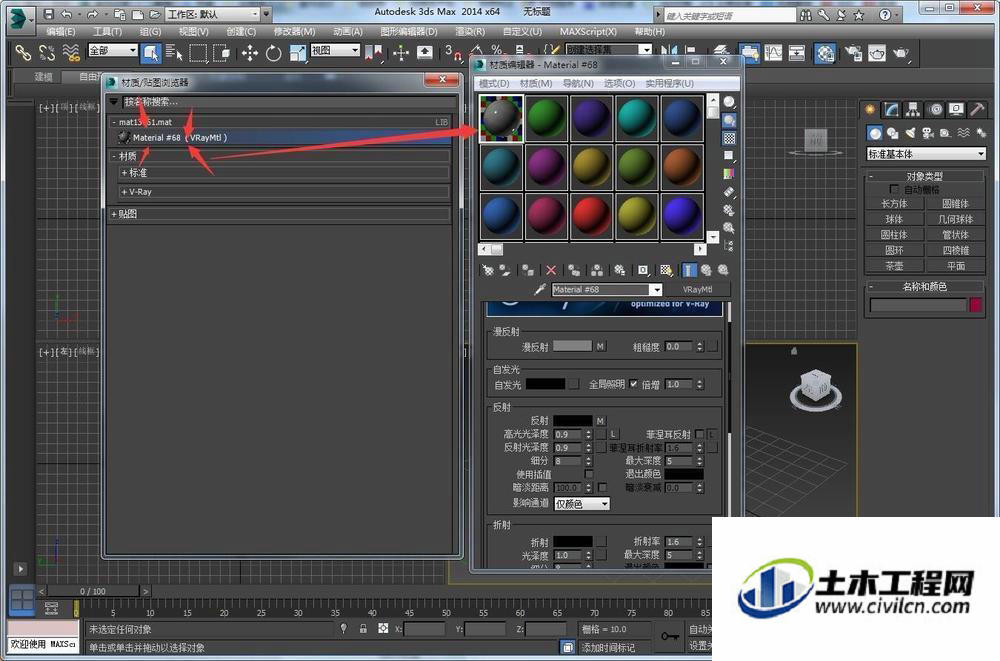1000x661 pixels.
Task: Toggle sample Background checker icon
Action: click(x=729, y=138)
